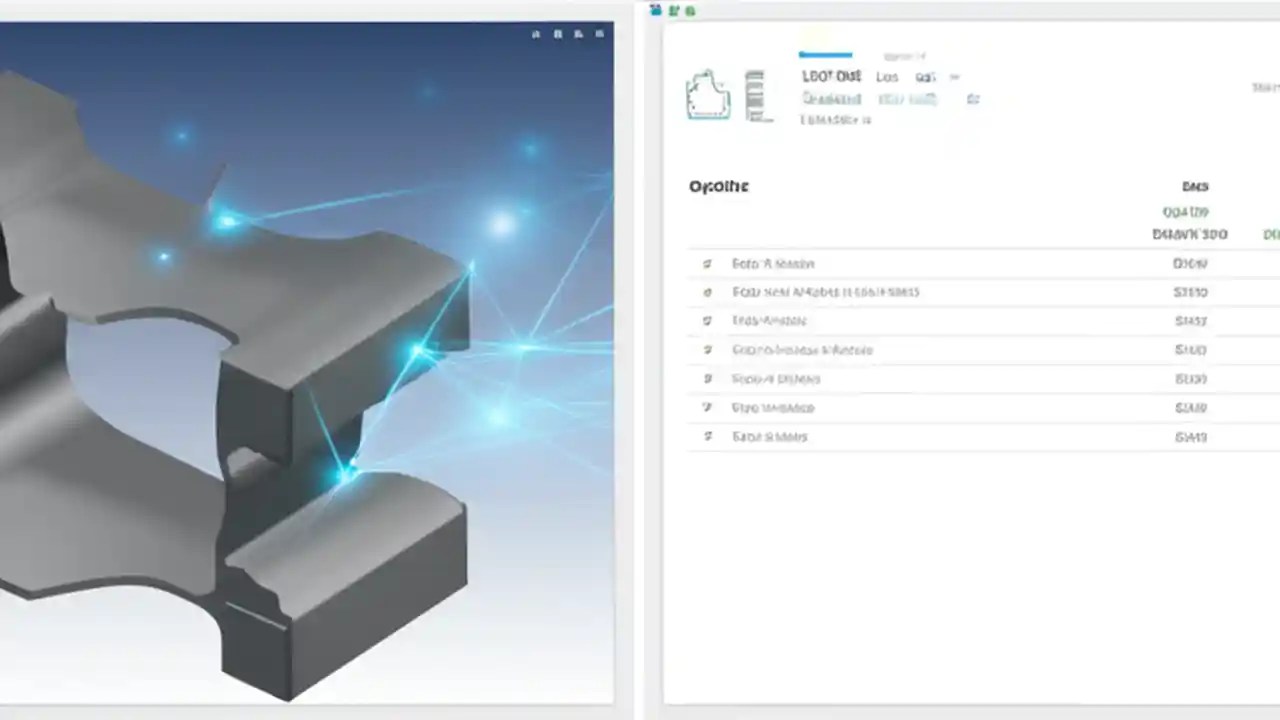This screenshot has width=1280, height=720.
Task: Select the first view icon in the 3D viewport toolbar
Action: tap(535, 33)
